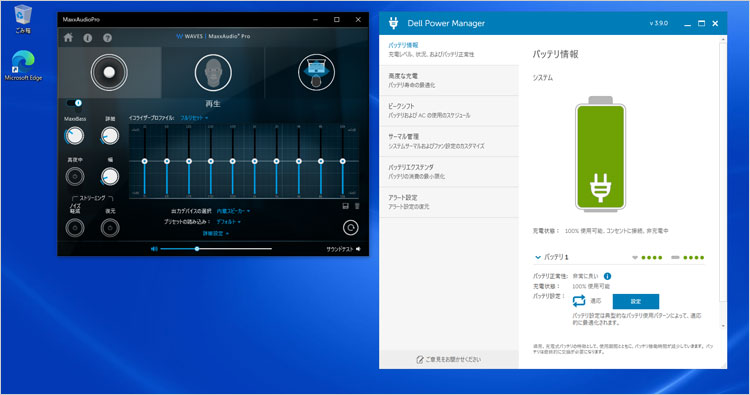Click the blue info icon beside 非常に良い

point(607,276)
